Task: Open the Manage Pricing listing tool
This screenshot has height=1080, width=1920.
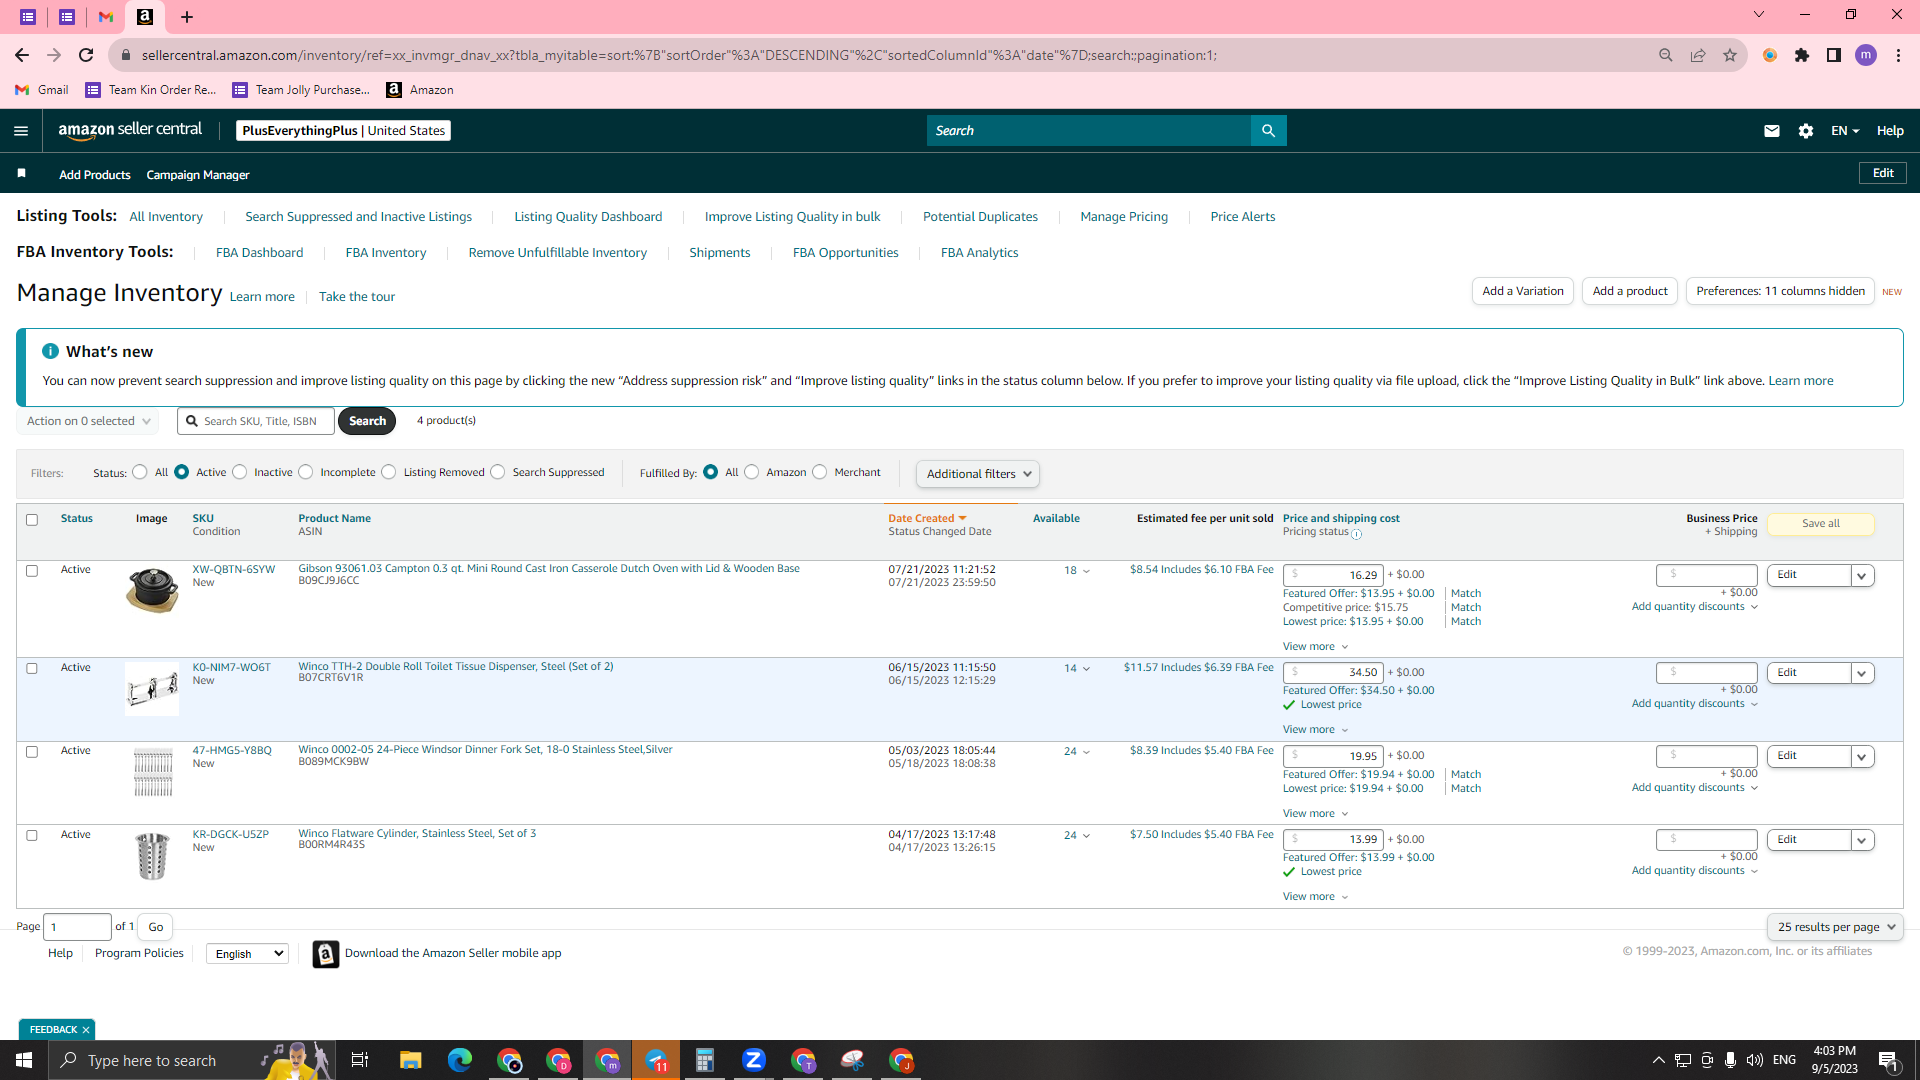Action: [1124, 217]
